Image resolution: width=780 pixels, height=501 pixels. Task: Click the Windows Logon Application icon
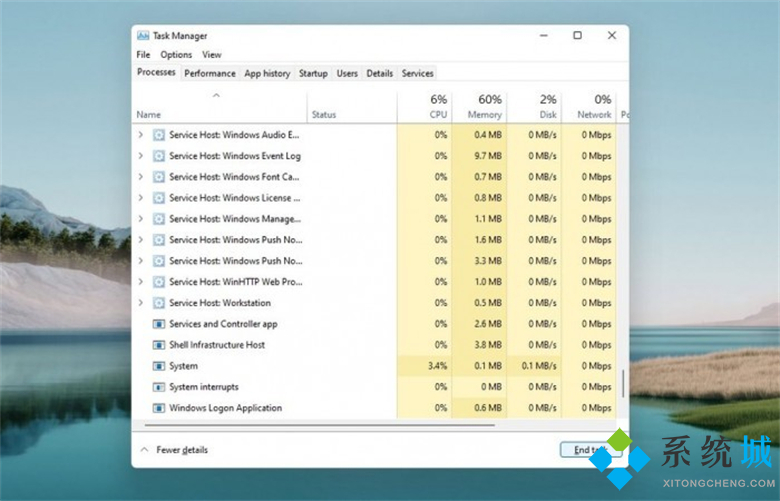159,408
